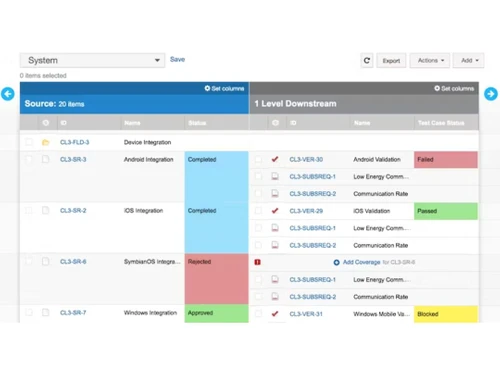Click item icon for CL3-SUBSREQ-2 under Add Coverage
Screen dimensions: 500x375
pos(275,296)
